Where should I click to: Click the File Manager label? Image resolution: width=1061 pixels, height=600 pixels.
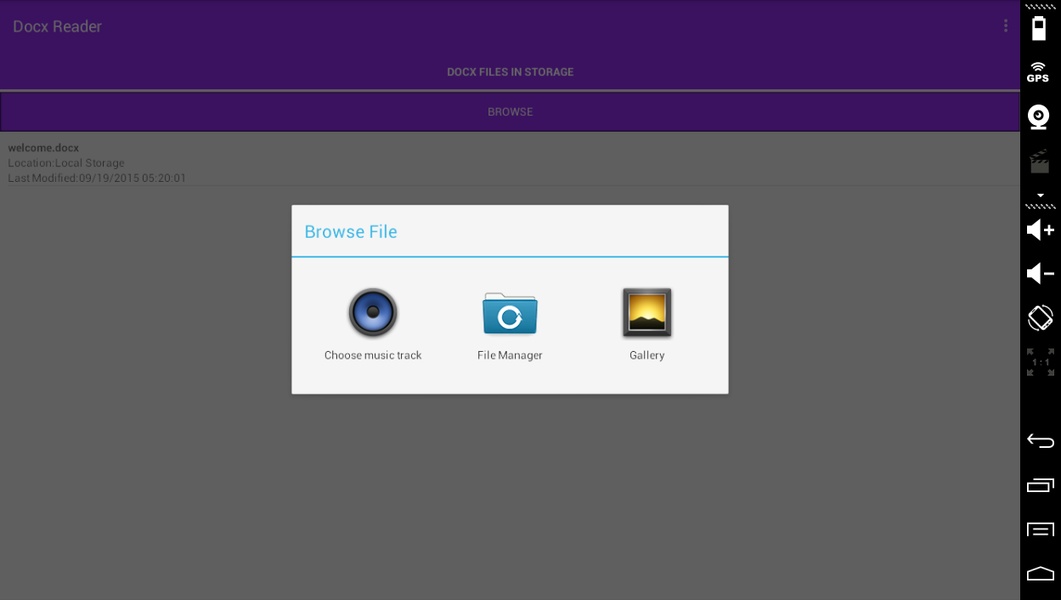coord(510,355)
